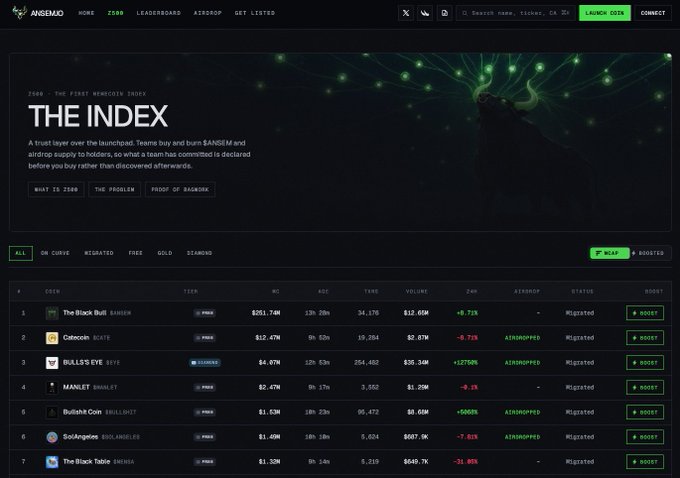Open the MANLET name link
680x478 pixels.
click(76, 387)
